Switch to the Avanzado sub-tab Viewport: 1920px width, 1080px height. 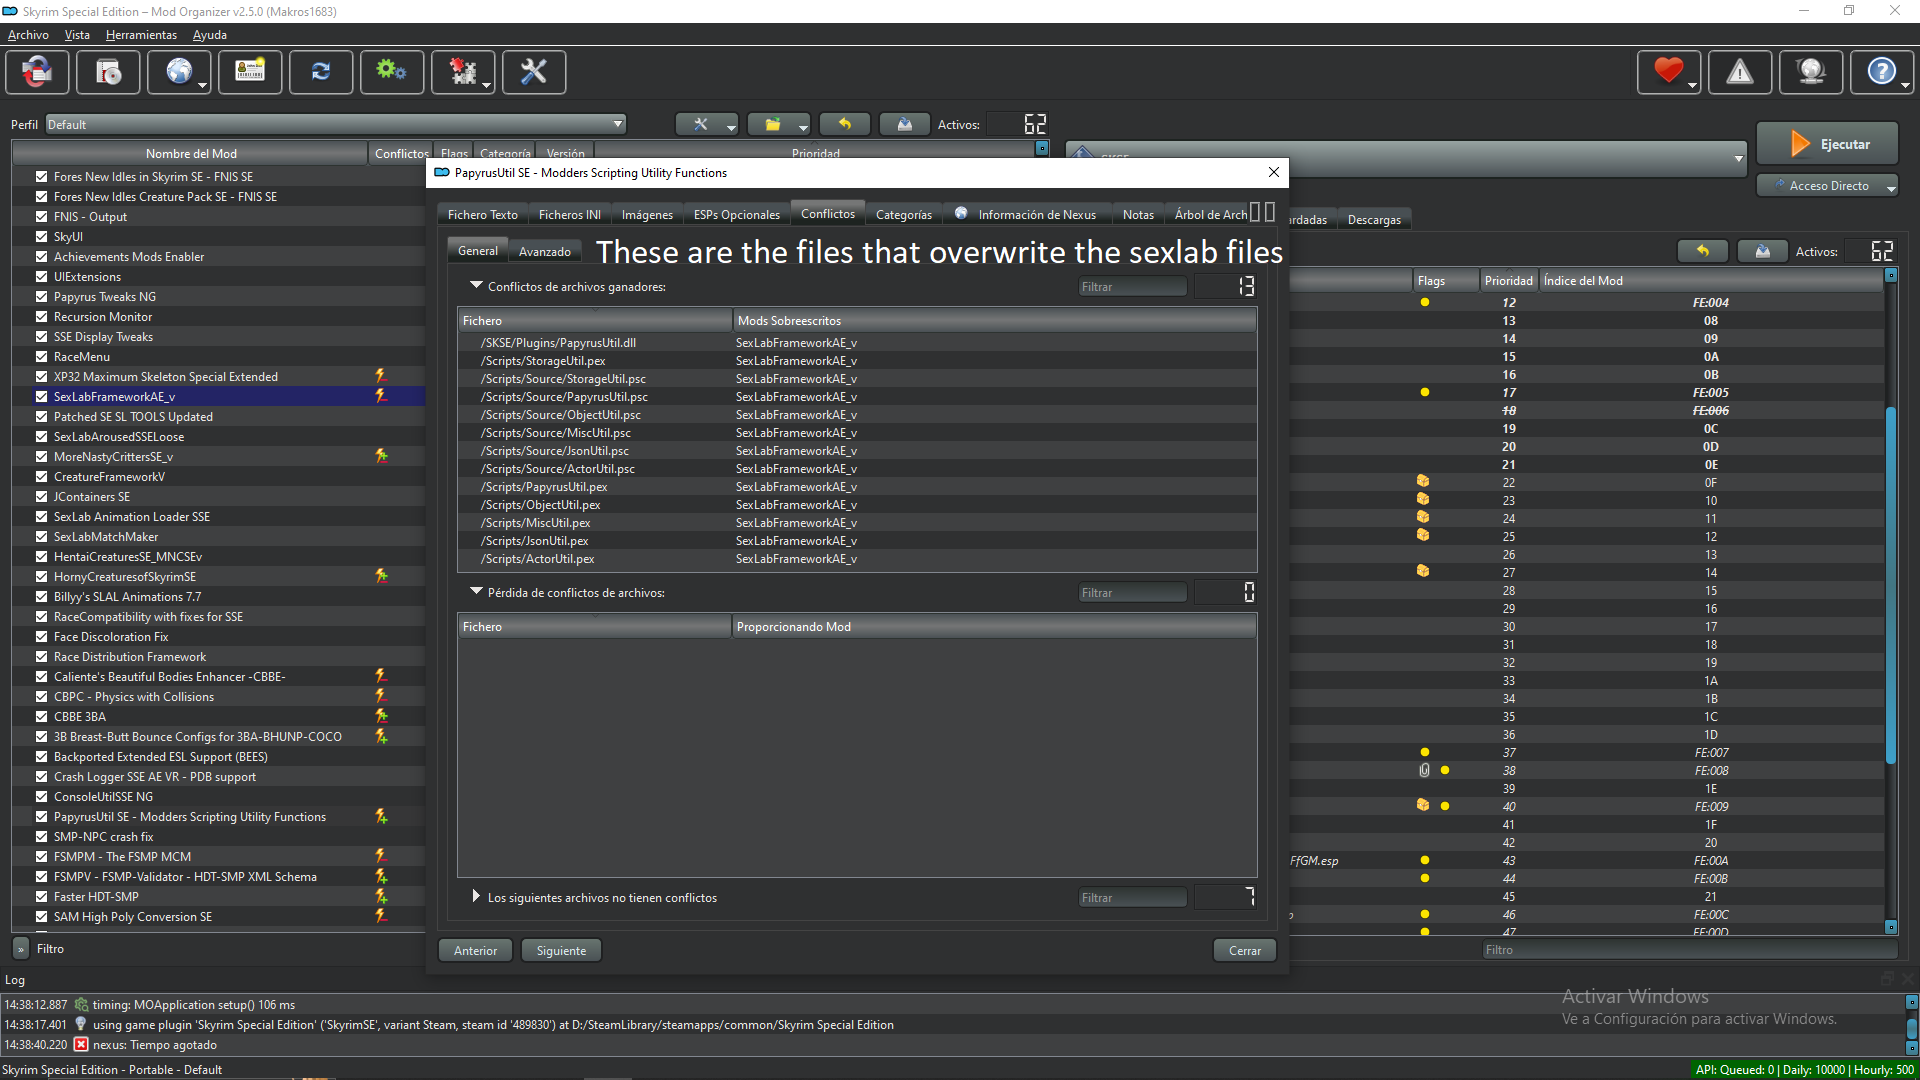point(544,251)
